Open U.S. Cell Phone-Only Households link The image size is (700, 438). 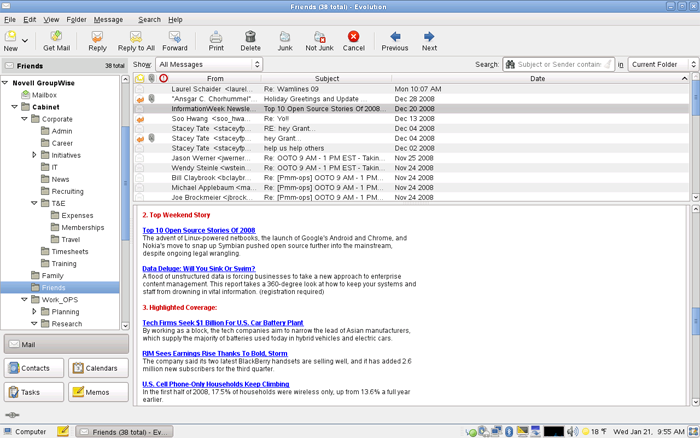click(216, 384)
